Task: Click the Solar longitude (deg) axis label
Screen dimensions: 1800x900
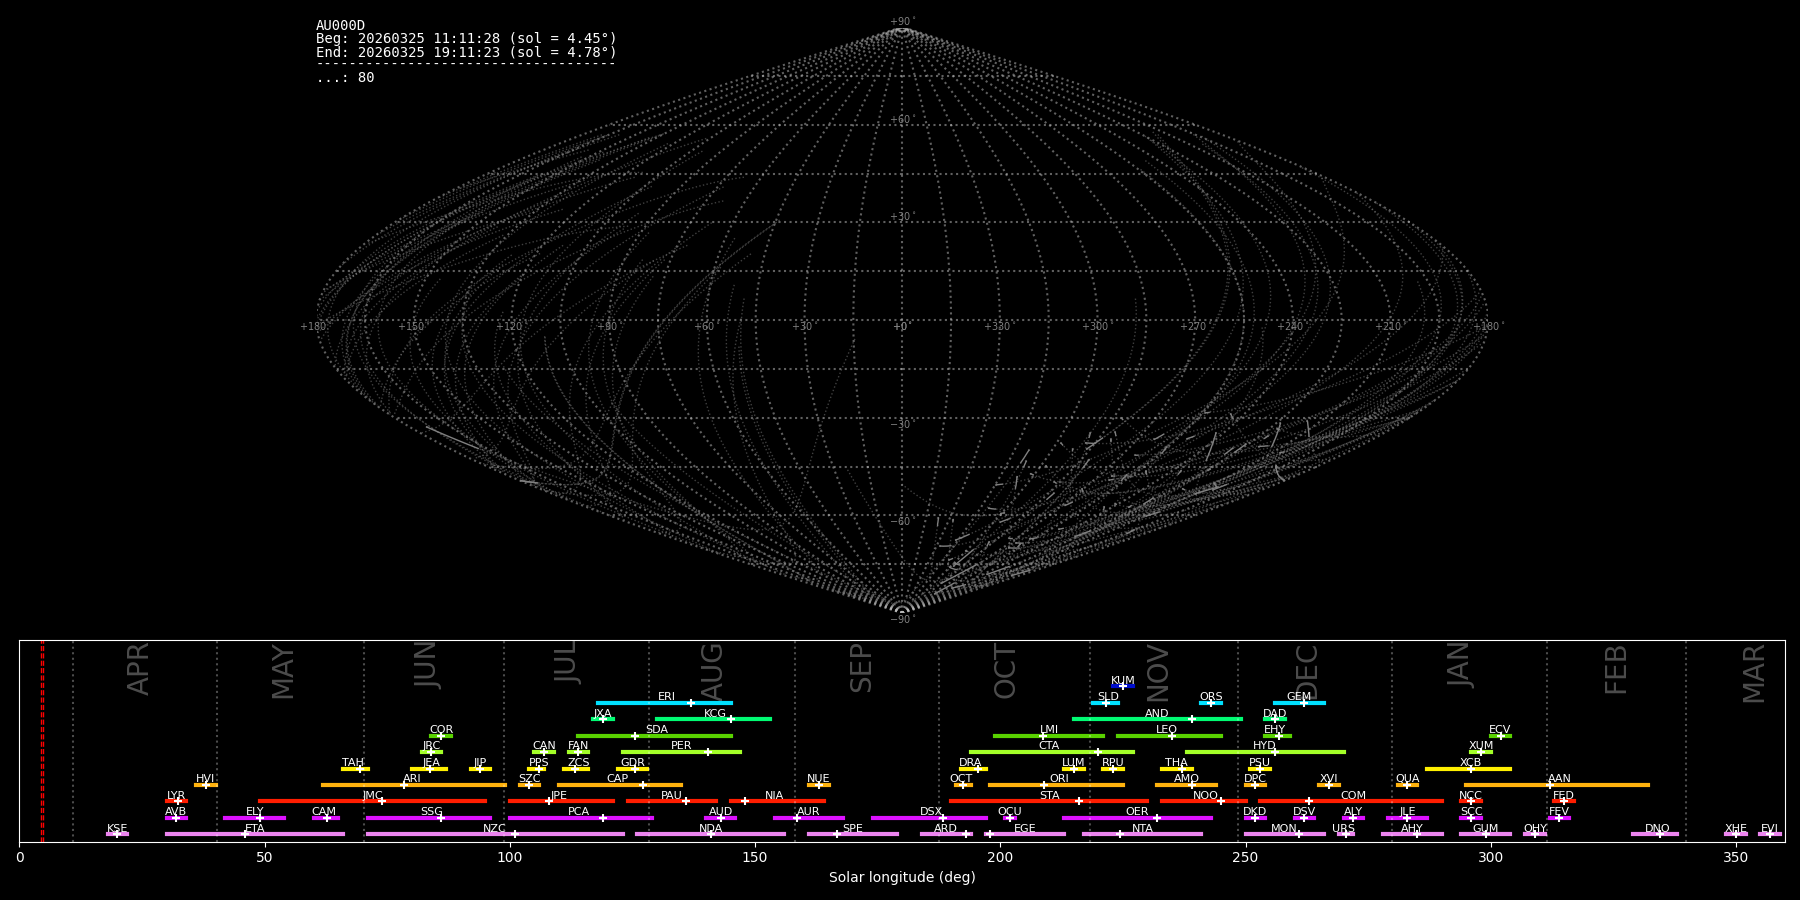Action: coord(902,877)
